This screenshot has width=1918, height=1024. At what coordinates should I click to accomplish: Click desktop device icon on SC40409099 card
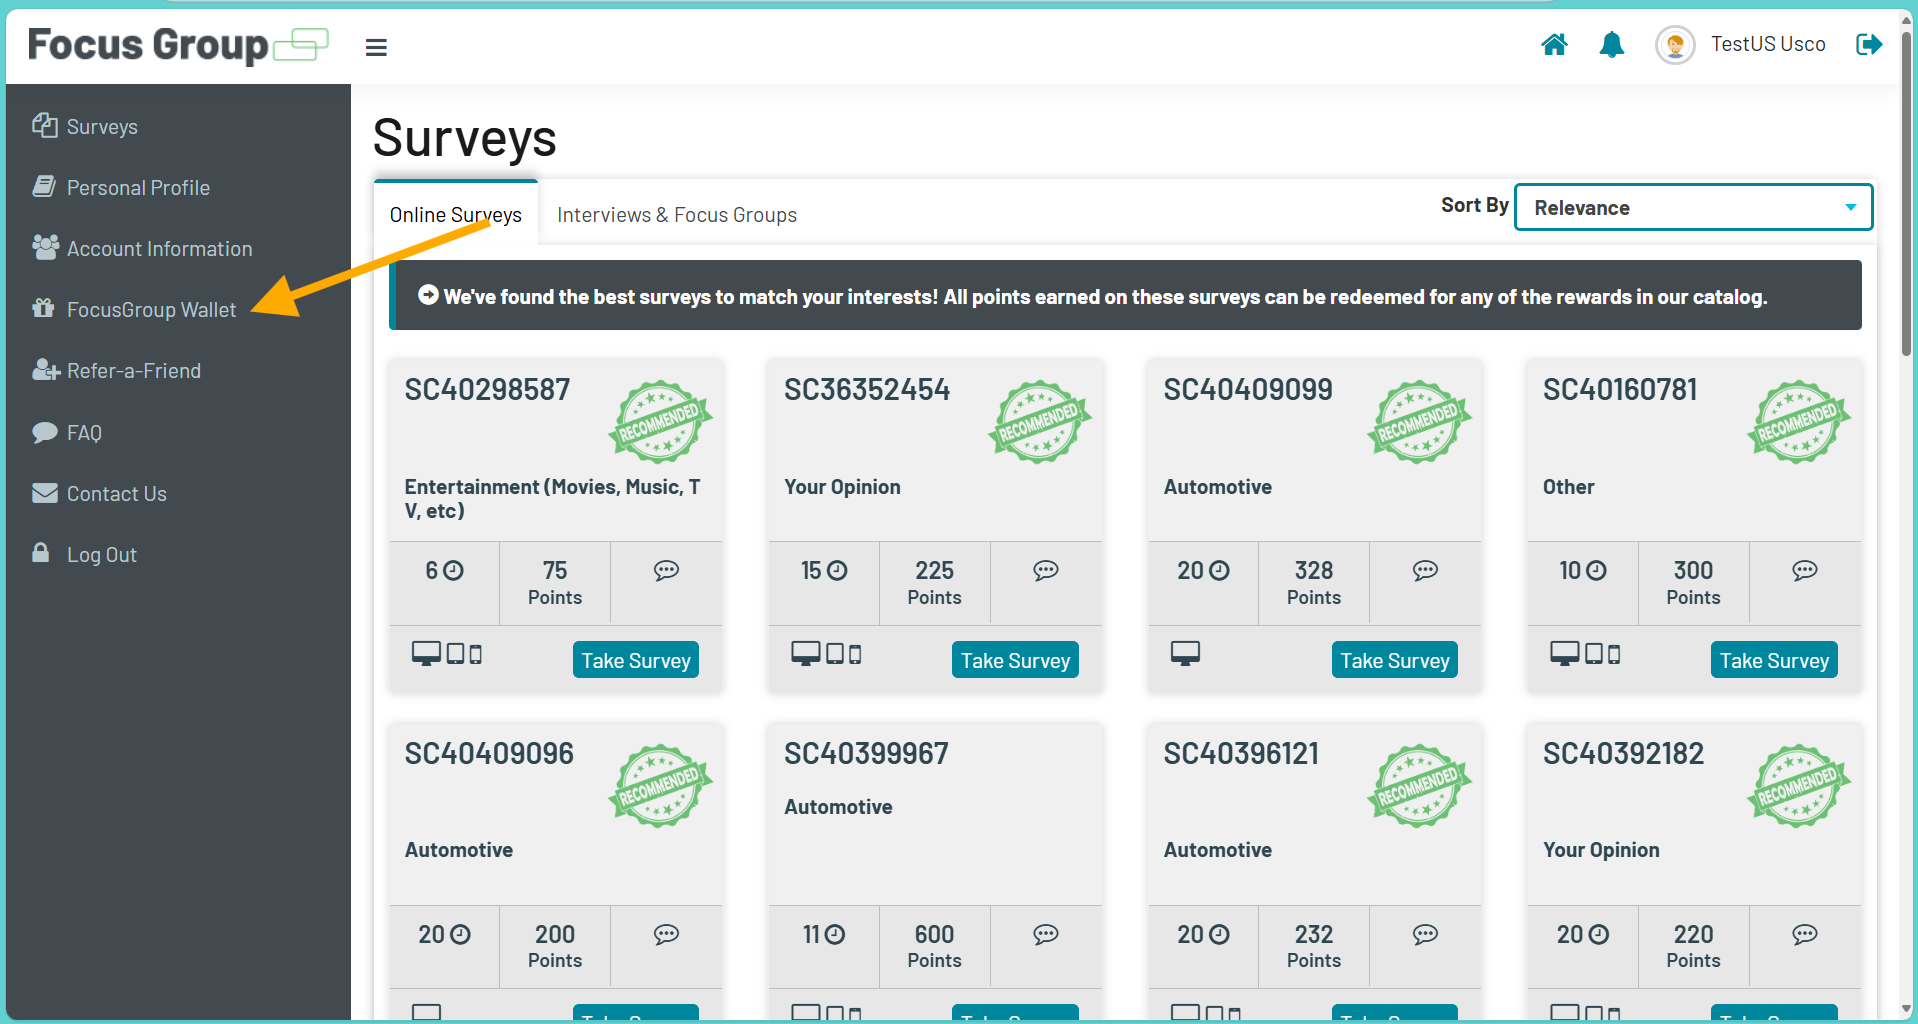pos(1185,654)
